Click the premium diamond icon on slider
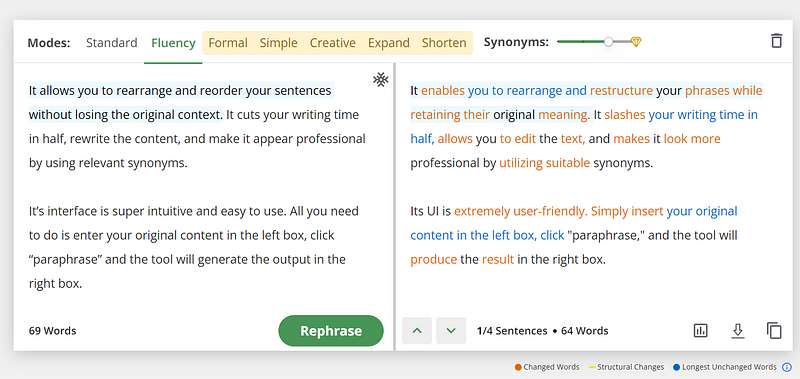 (635, 42)
